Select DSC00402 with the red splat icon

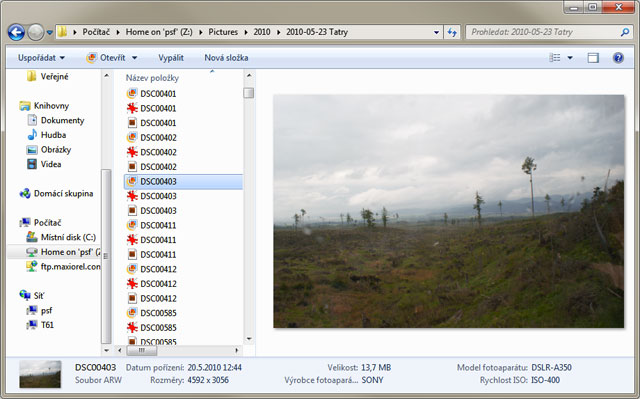click(151, 152)
